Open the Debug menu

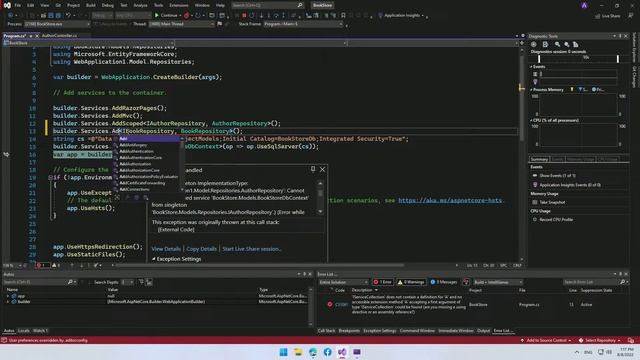coord(108,5)
